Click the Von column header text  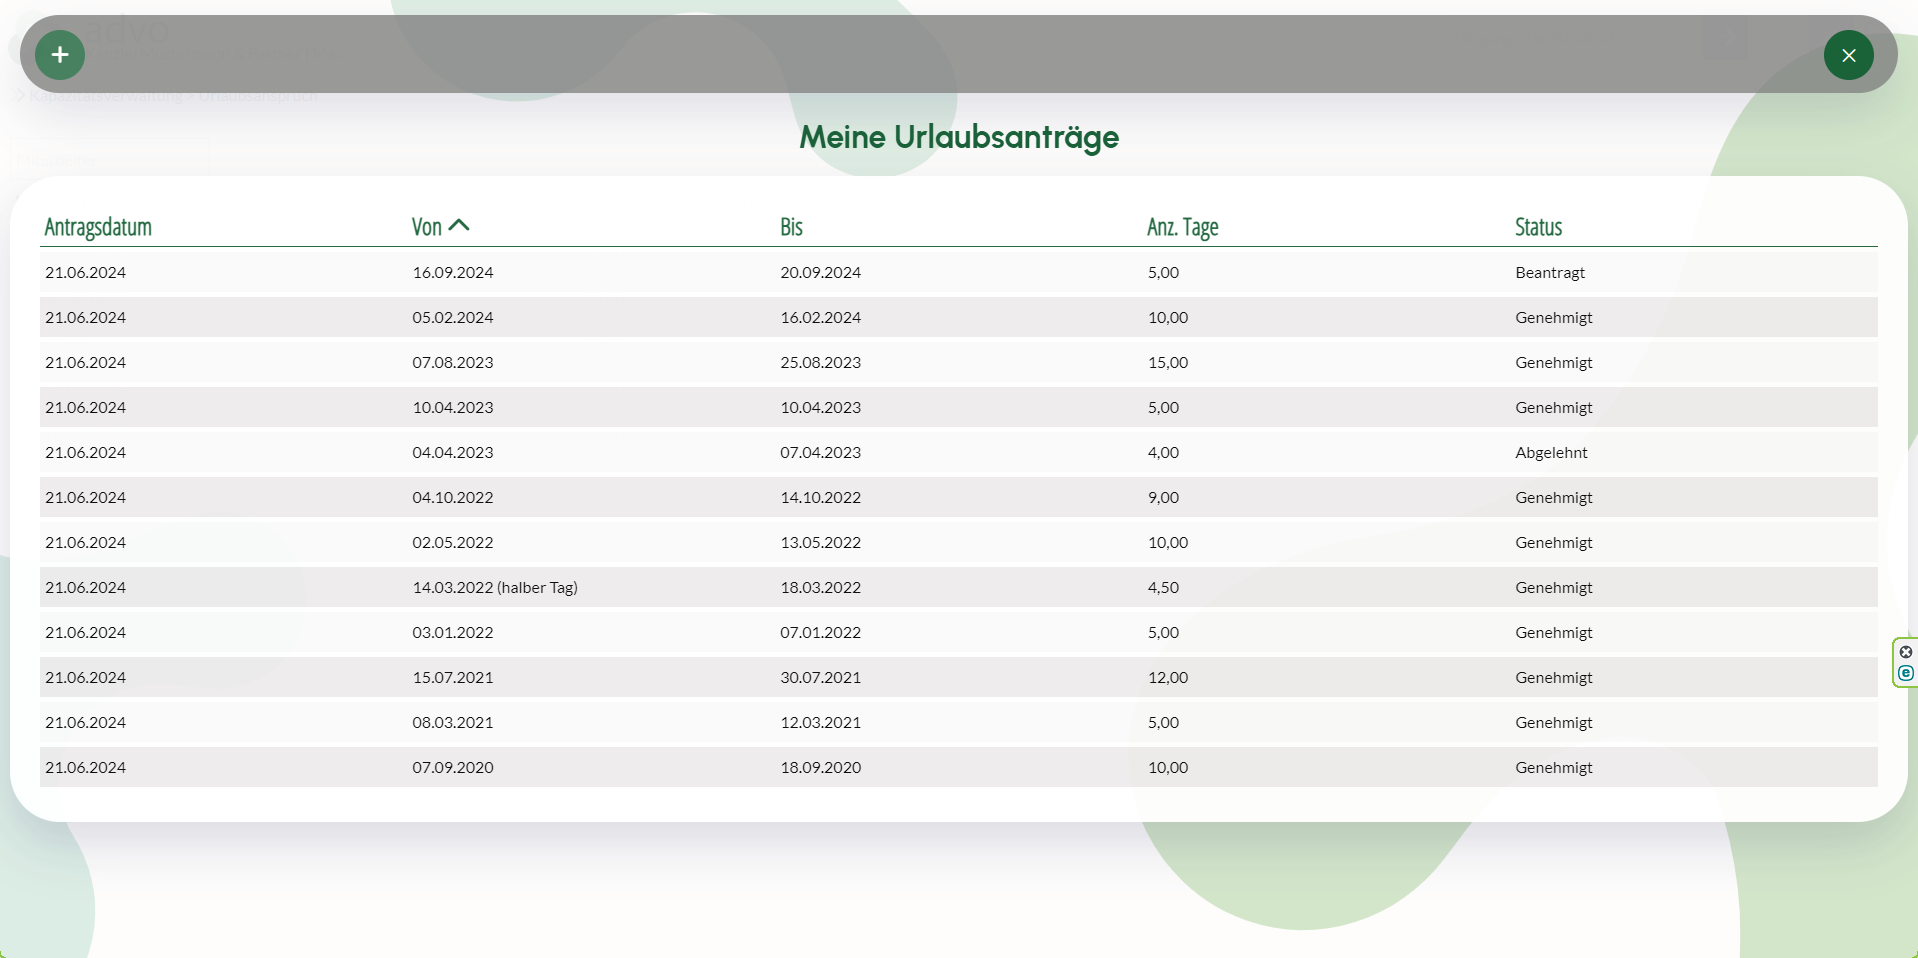tap(426, 227)
